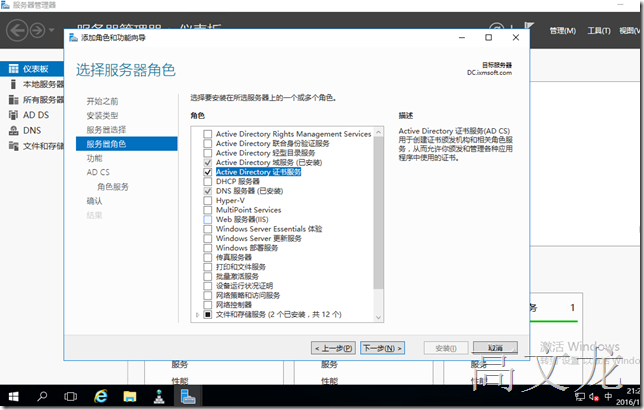
Task: Open 文件和存储 sidebar item
Action: click(x=36, y=146)
